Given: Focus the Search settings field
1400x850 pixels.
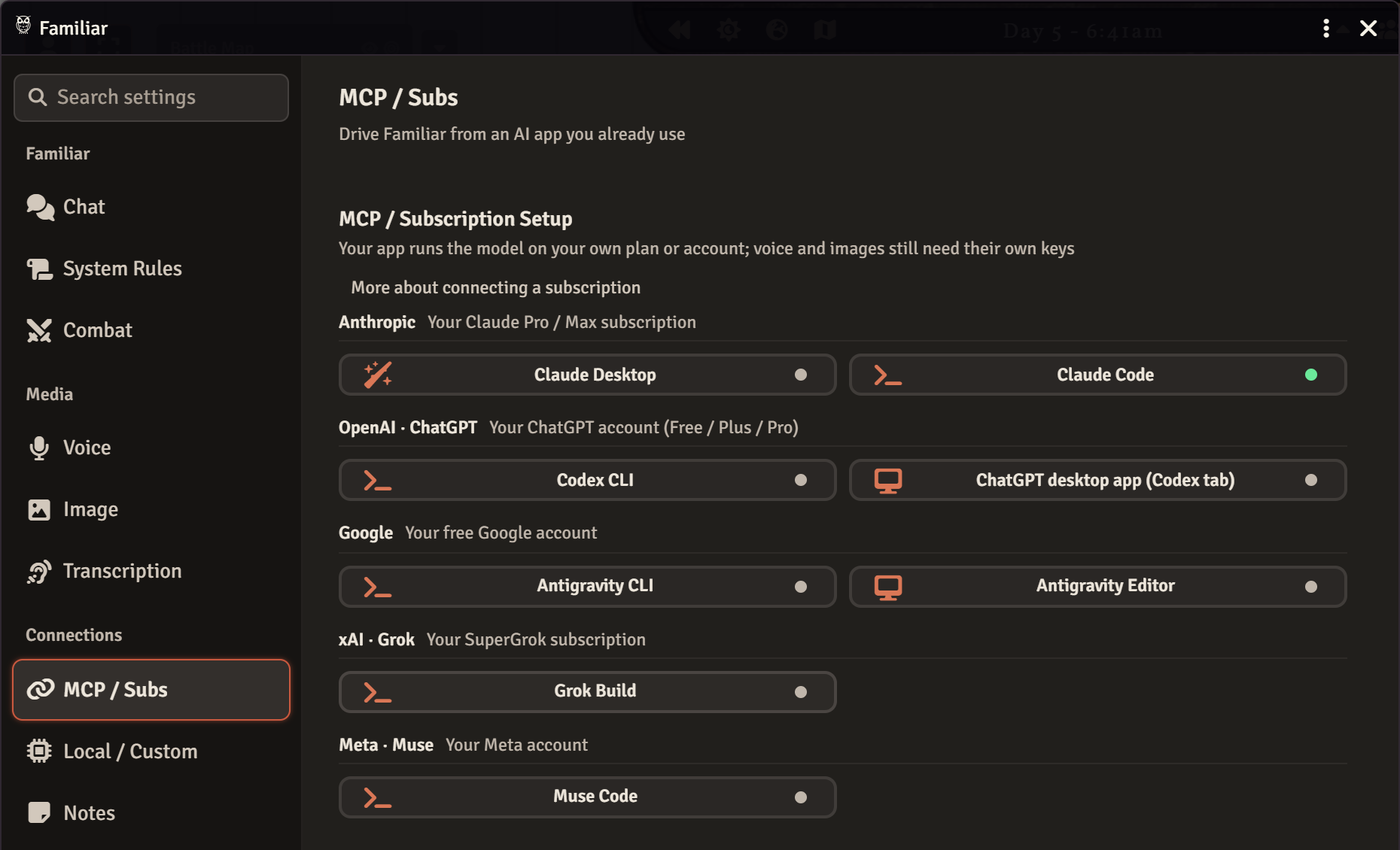Looking at the screenshot, I should (151, 97).
